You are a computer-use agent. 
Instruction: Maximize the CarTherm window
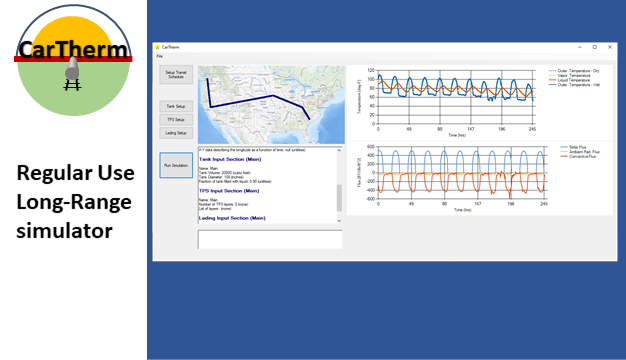(x=594, y=47)
